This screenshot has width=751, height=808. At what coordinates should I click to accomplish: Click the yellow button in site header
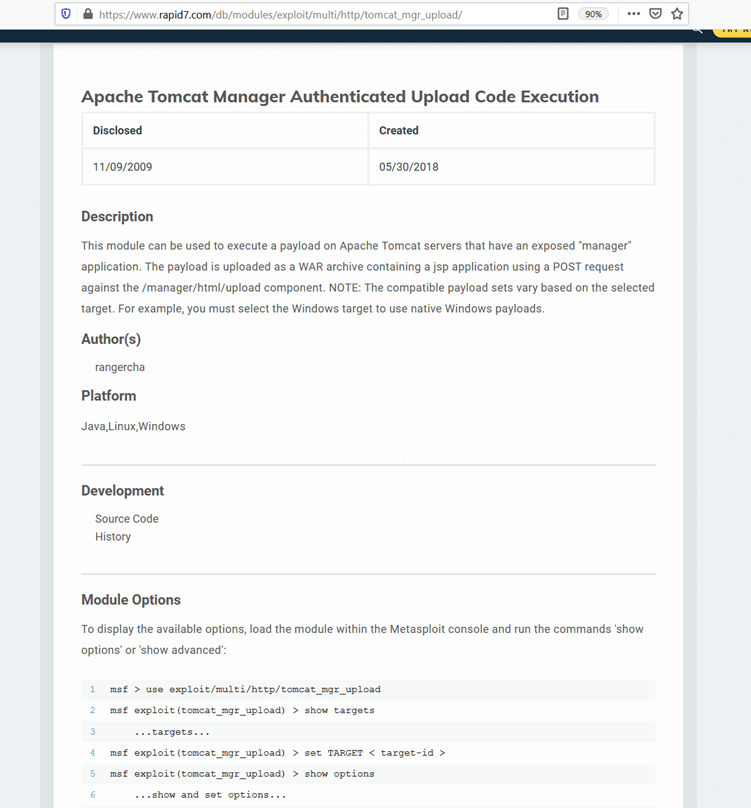click(x=733, y=31)
